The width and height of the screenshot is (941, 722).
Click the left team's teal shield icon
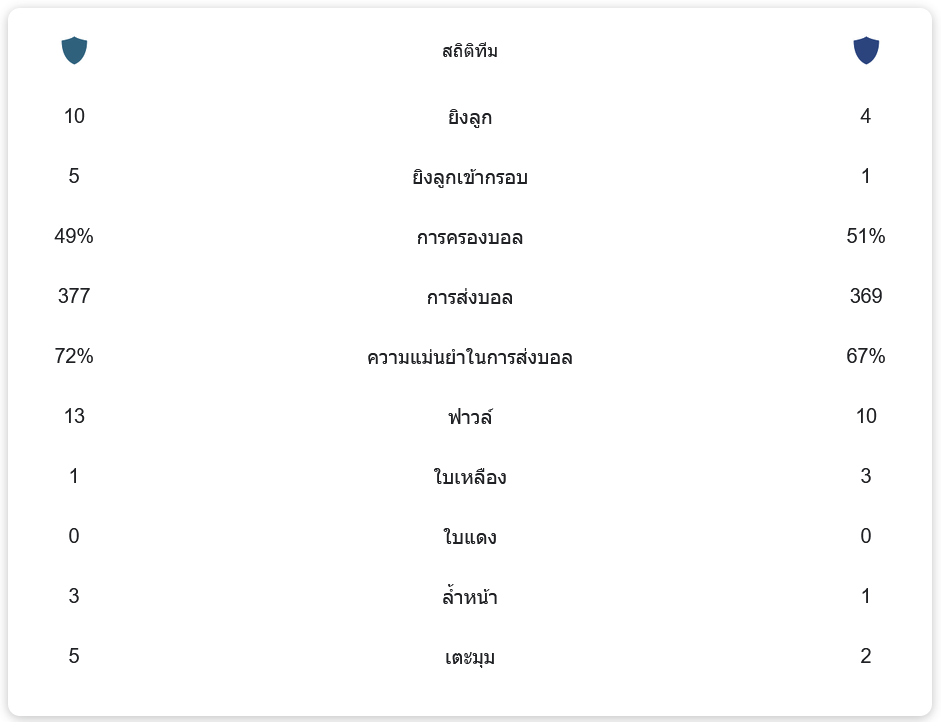(74, 50)
